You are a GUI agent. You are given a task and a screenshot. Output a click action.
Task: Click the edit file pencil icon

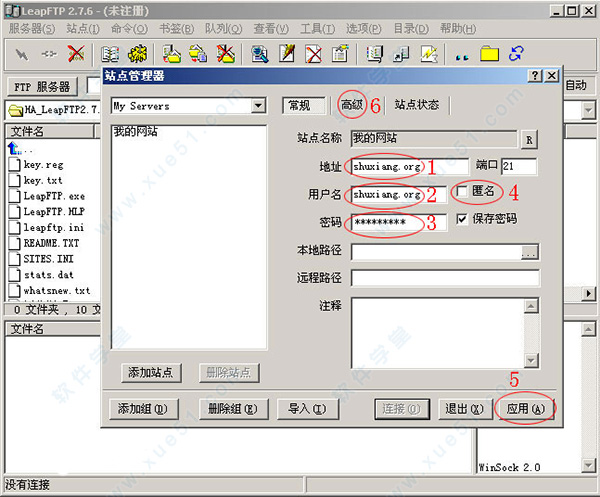pyautogui.click(x=287, y=54)
